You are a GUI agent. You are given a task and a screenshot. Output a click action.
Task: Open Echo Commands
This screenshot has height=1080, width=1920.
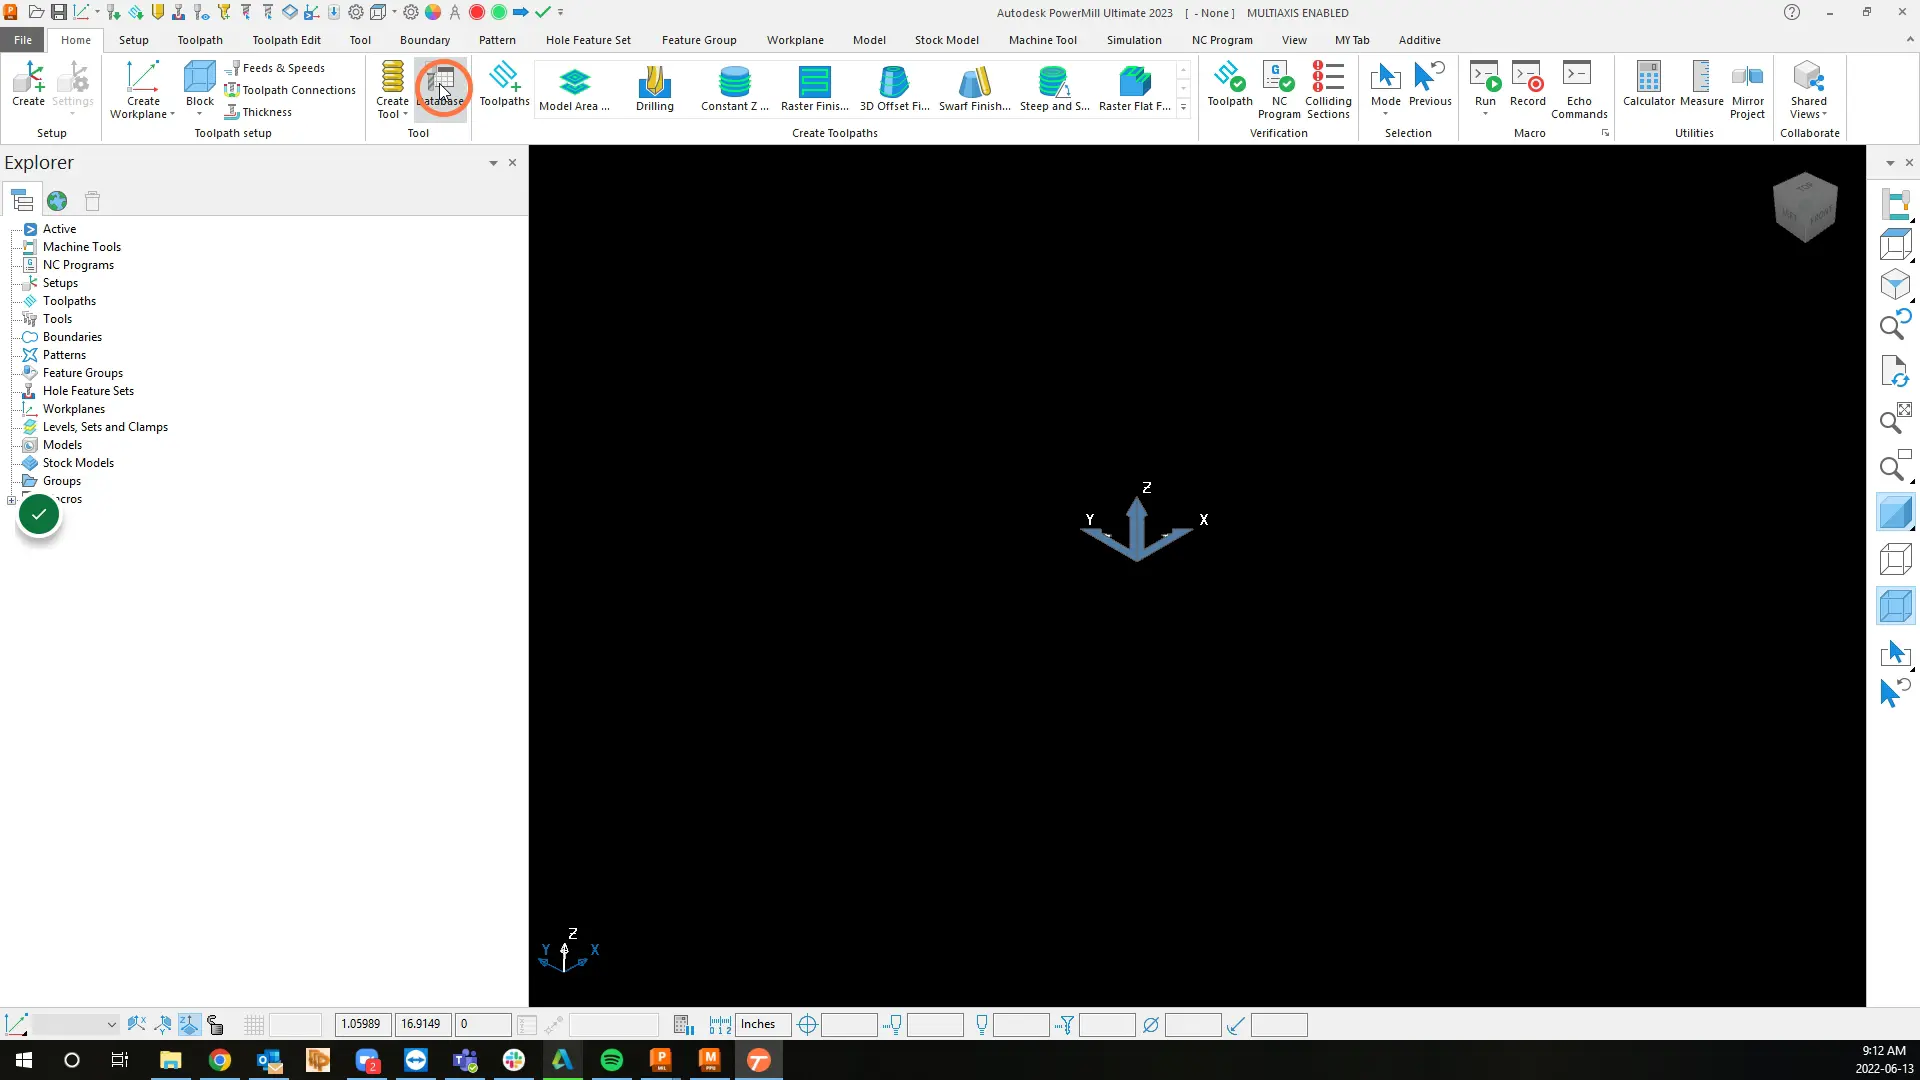[1579, 90]
